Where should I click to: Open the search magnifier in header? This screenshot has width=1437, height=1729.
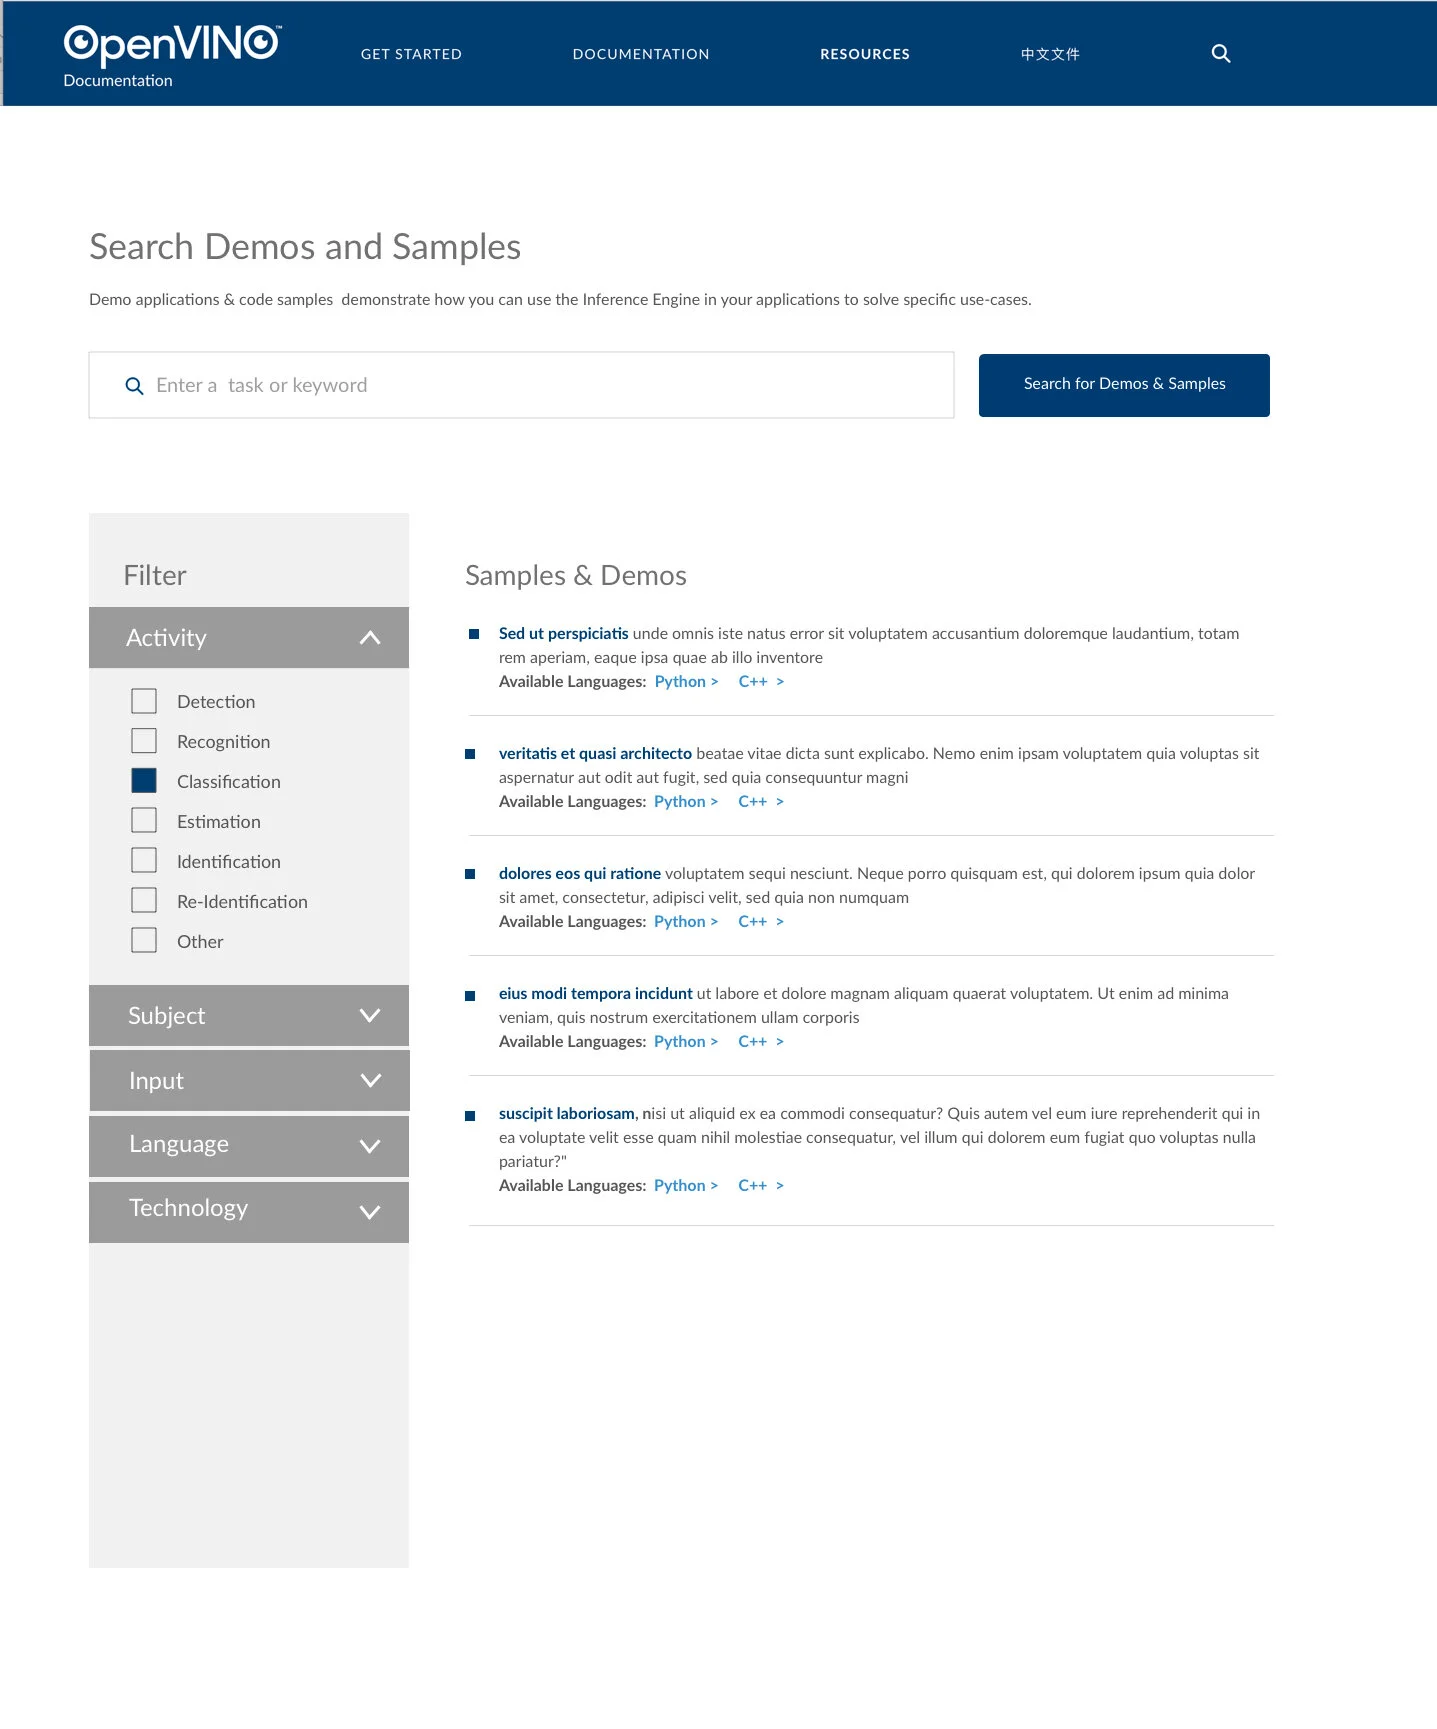tap(1221, 54)
